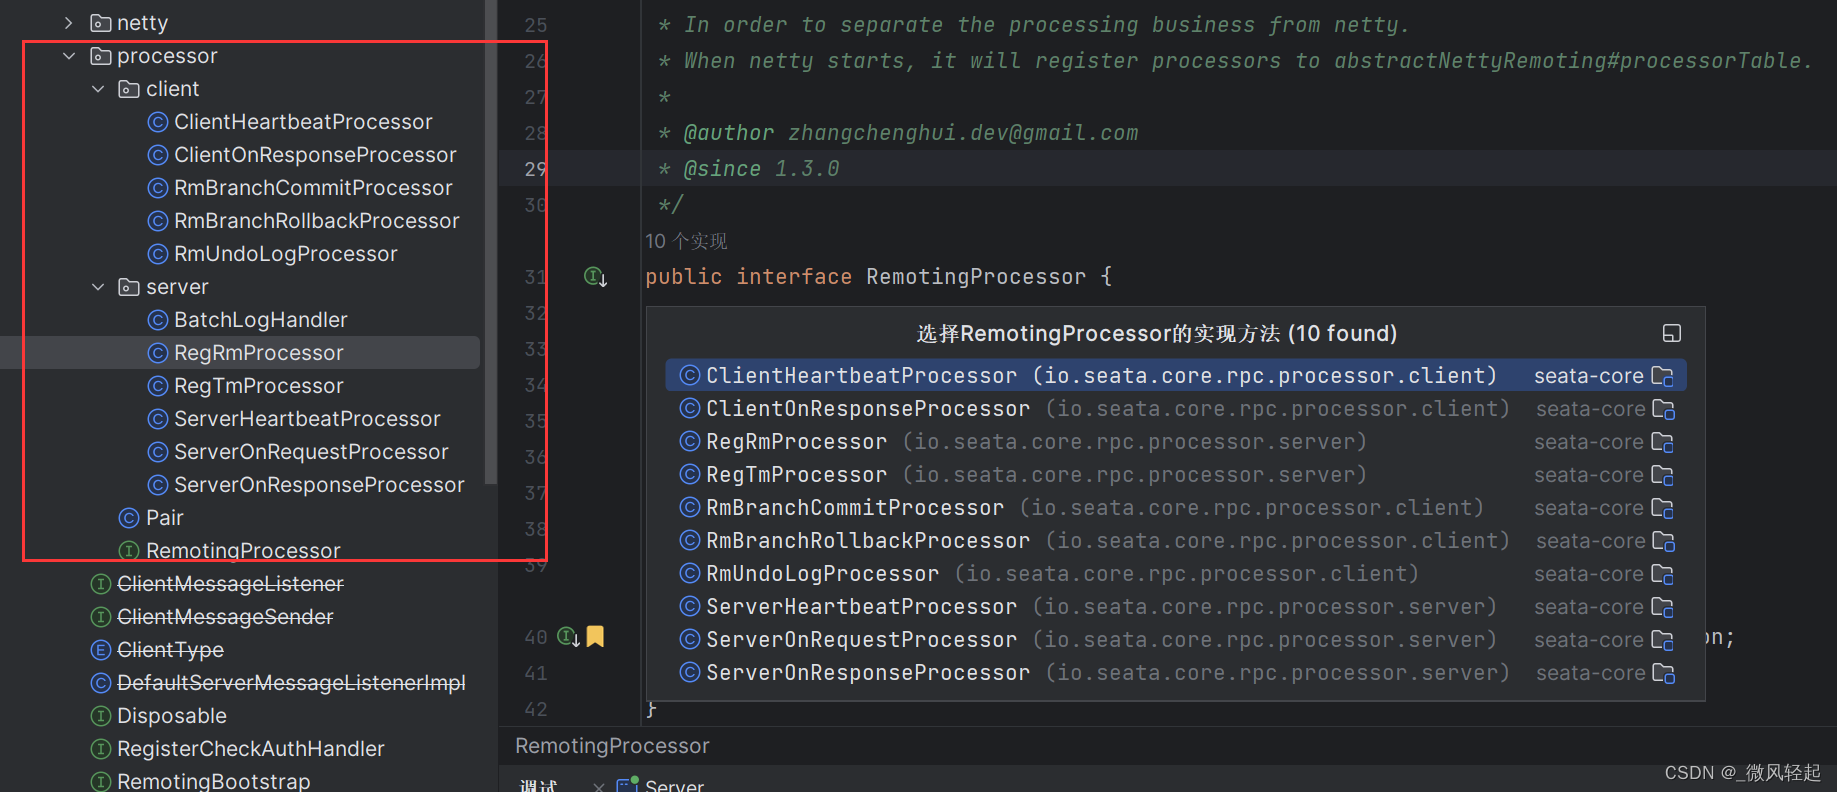Choose ServerOnResponseProcessor in implementations popup
Image resolution: width=1837 pixels, height=792 pixels.
[1176, 673]
